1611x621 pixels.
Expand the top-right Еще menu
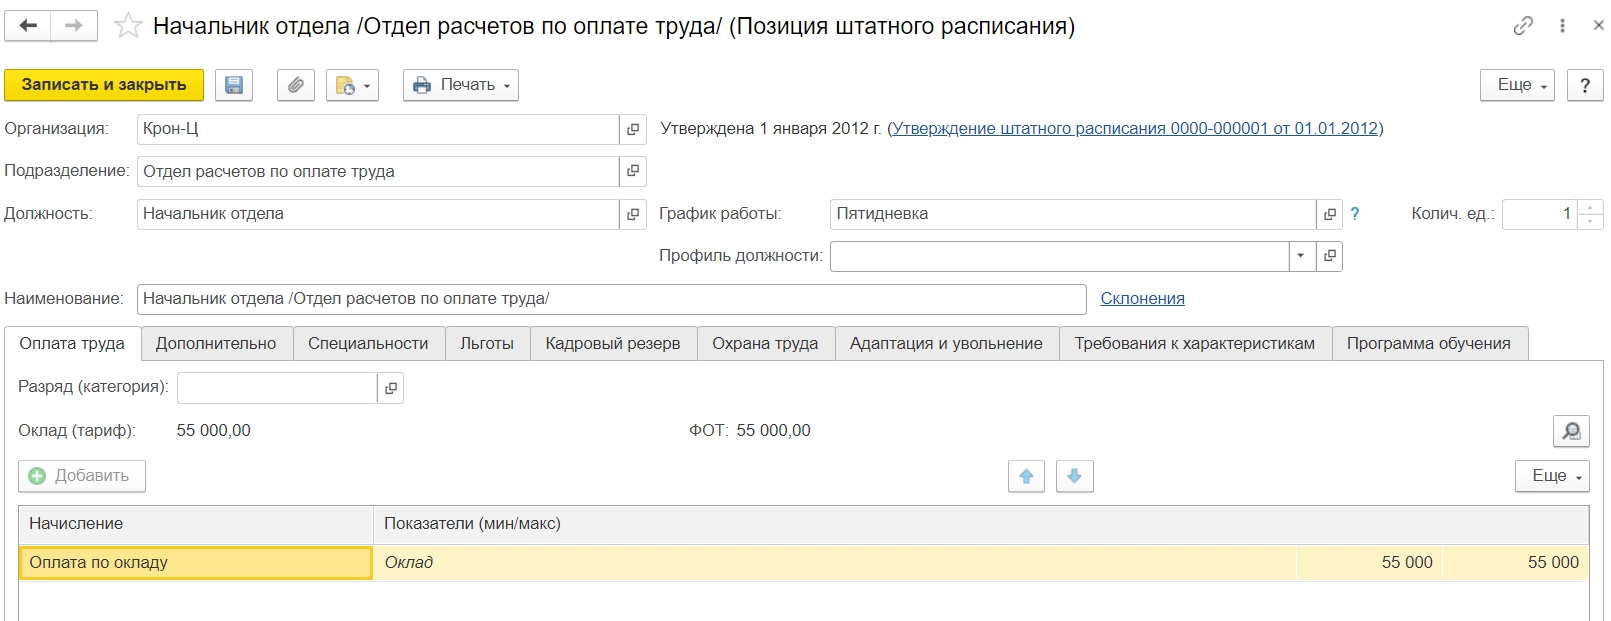point(1516,85)
